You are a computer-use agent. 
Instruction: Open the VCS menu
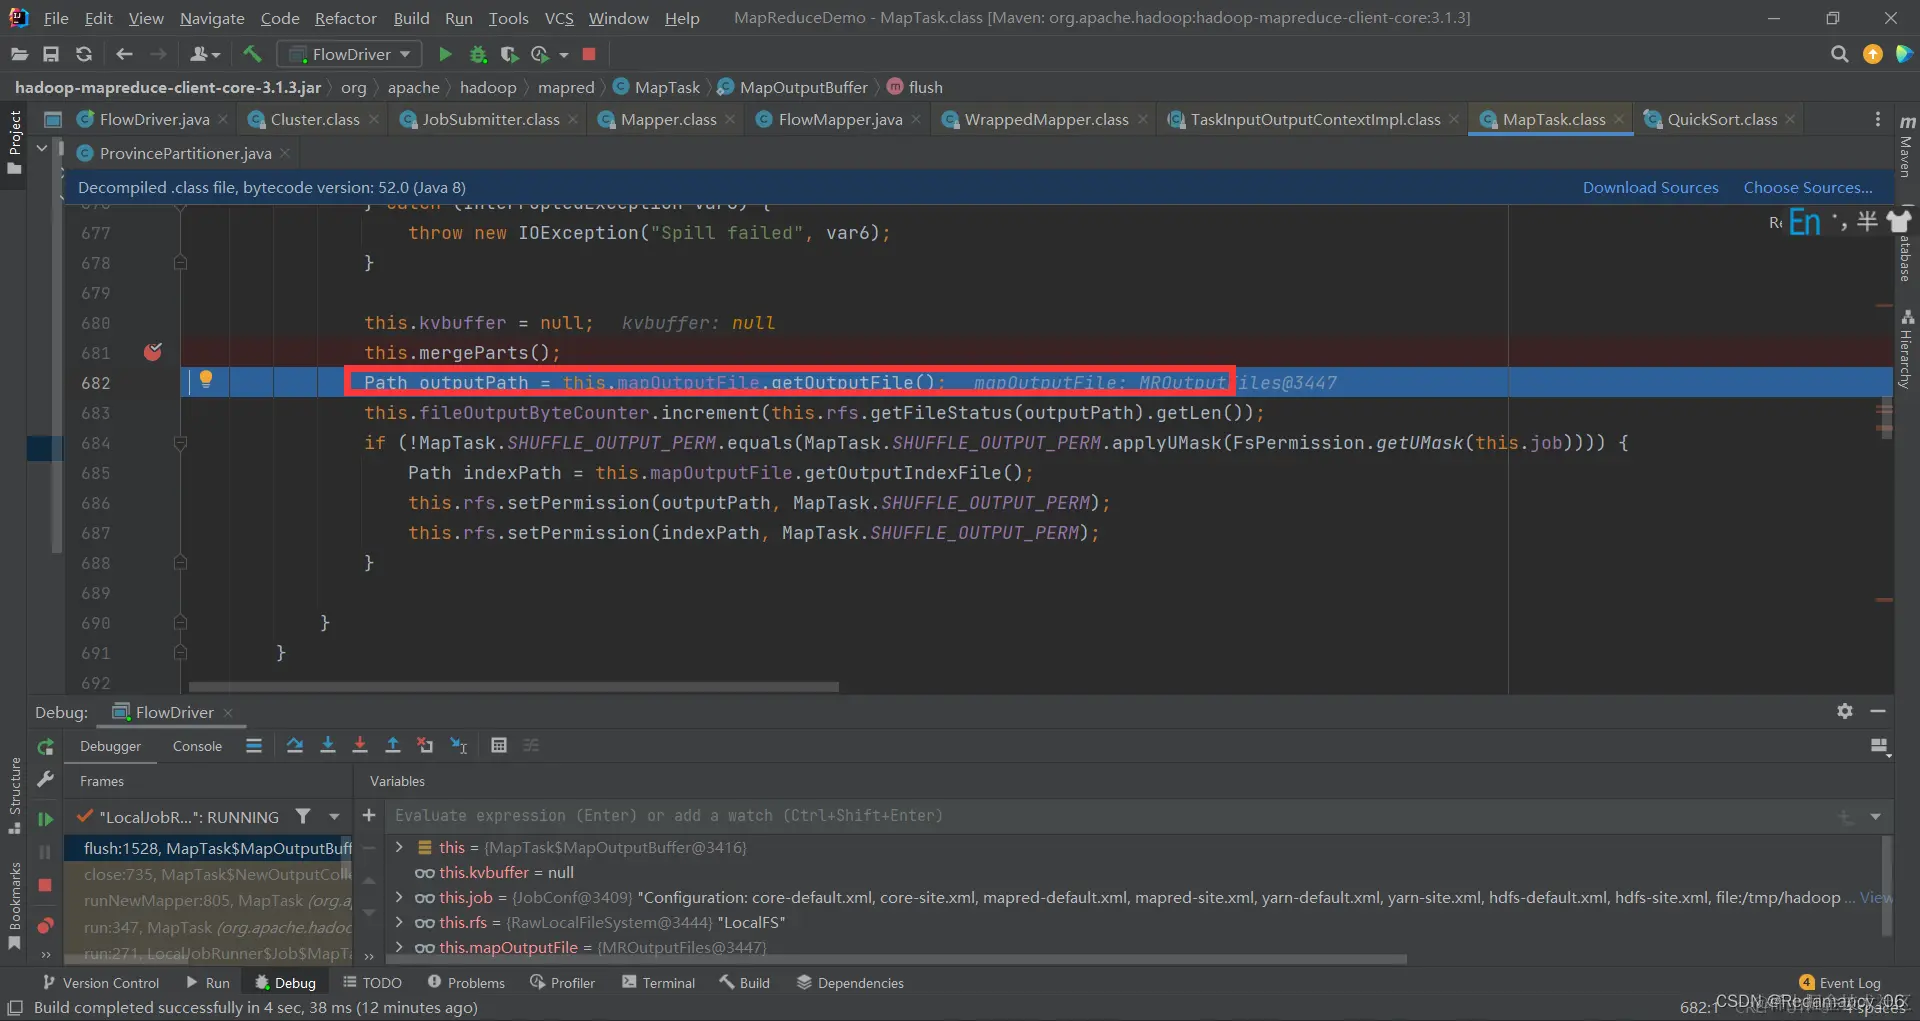click(x=559, y=18)
